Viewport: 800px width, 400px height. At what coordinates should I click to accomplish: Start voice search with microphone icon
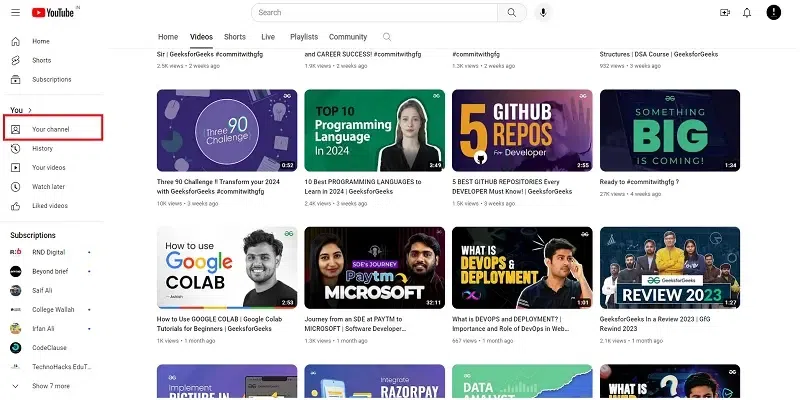pos(543,13)
